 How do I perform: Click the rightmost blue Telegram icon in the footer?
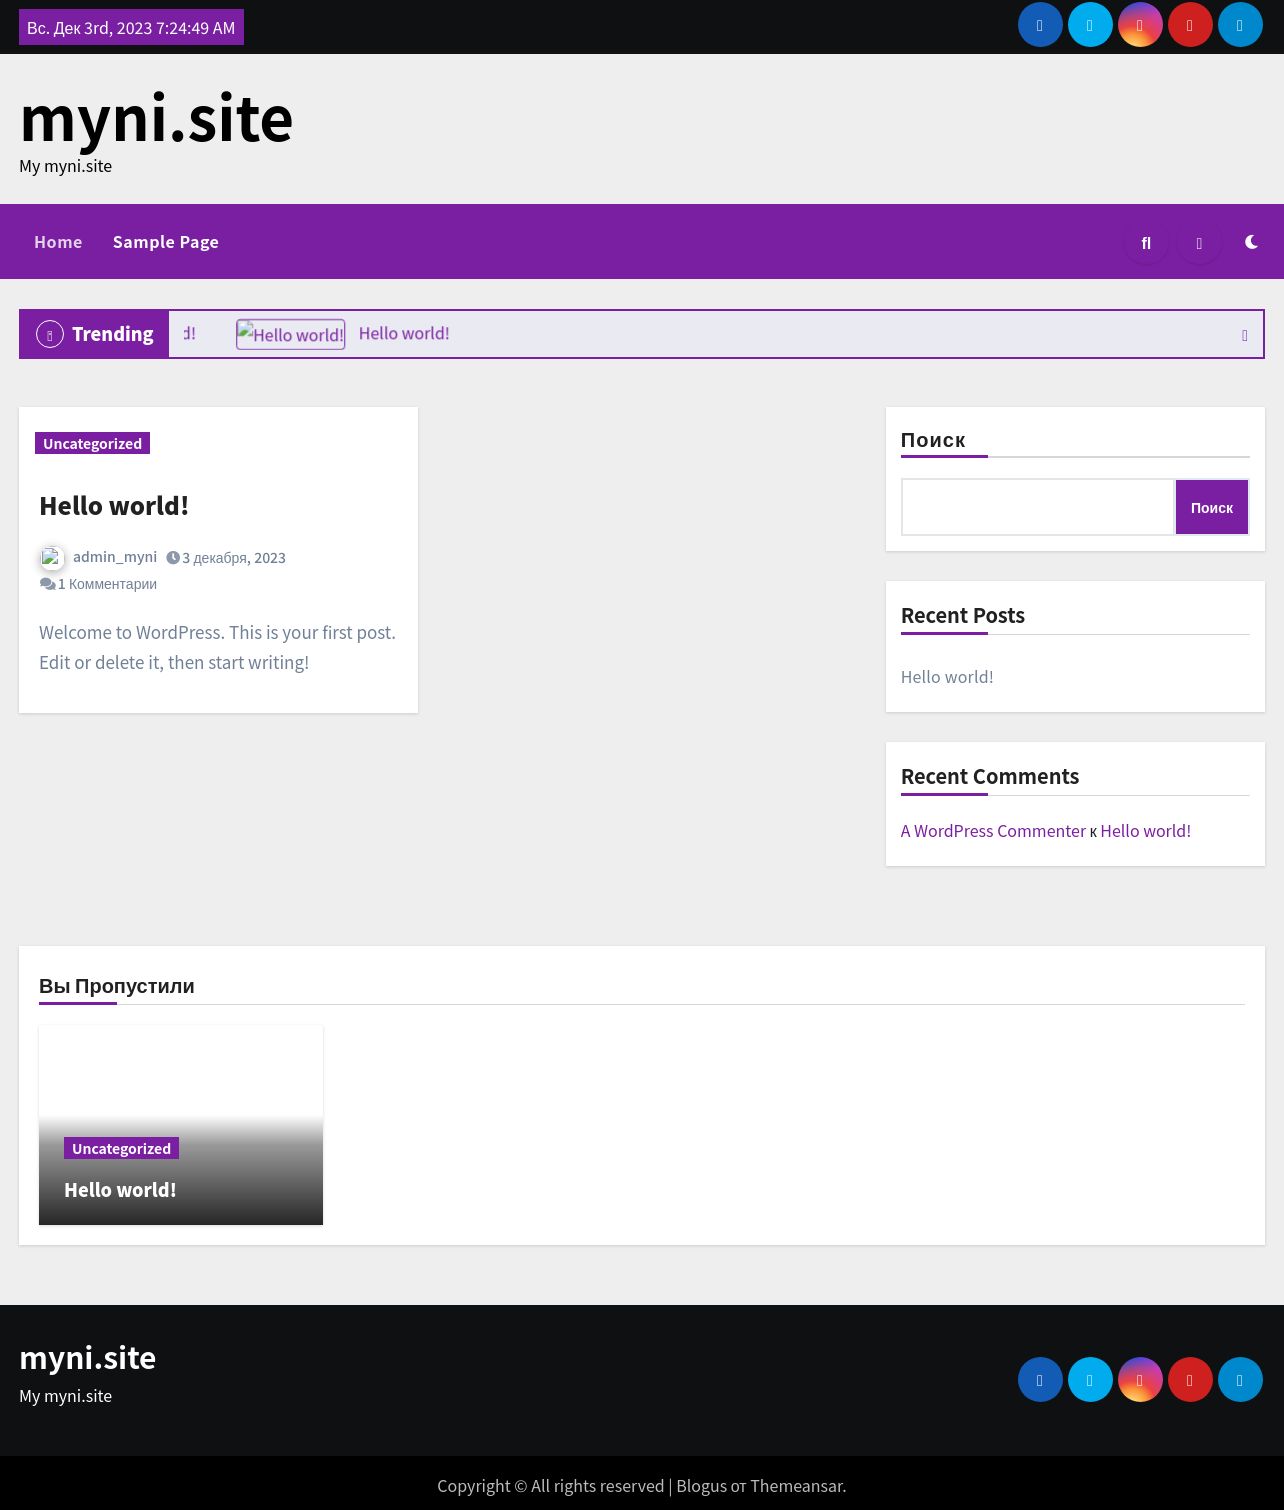pyautogui.click(x=1240, y=1380)
